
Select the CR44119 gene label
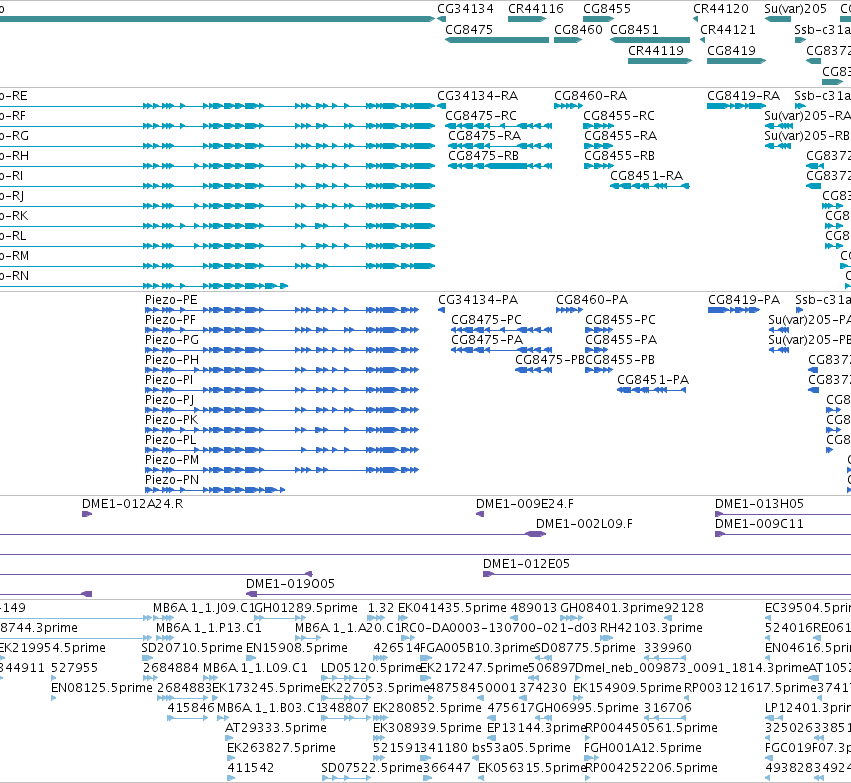coord(656,50)
